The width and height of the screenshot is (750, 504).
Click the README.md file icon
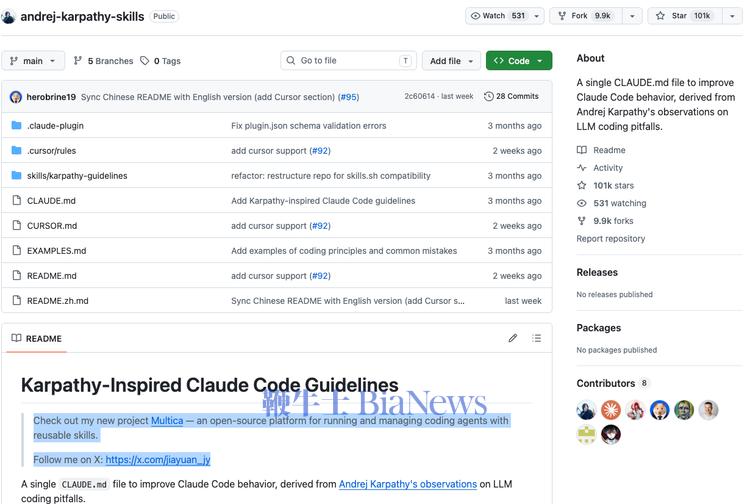pyautogui.click(x=17, y=275)
